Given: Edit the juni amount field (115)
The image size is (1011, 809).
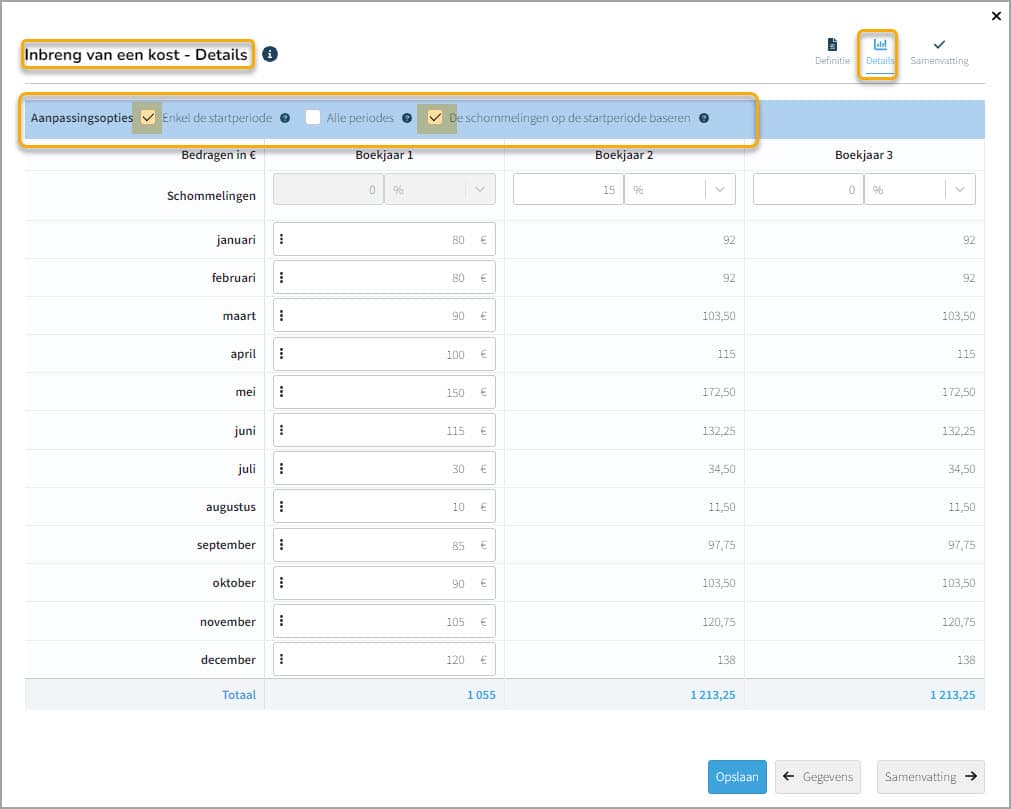Looking at the screenshot, I should 384,430.
